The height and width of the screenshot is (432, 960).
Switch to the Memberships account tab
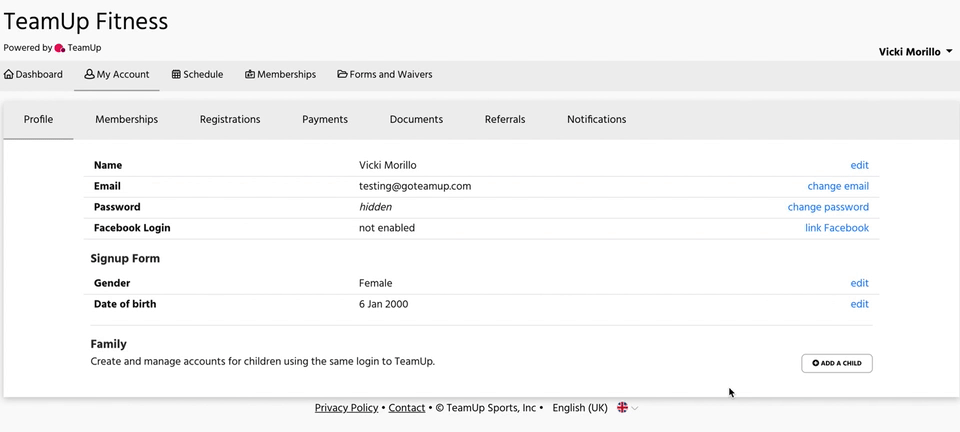pyautogui.click(x=126, y=119)
